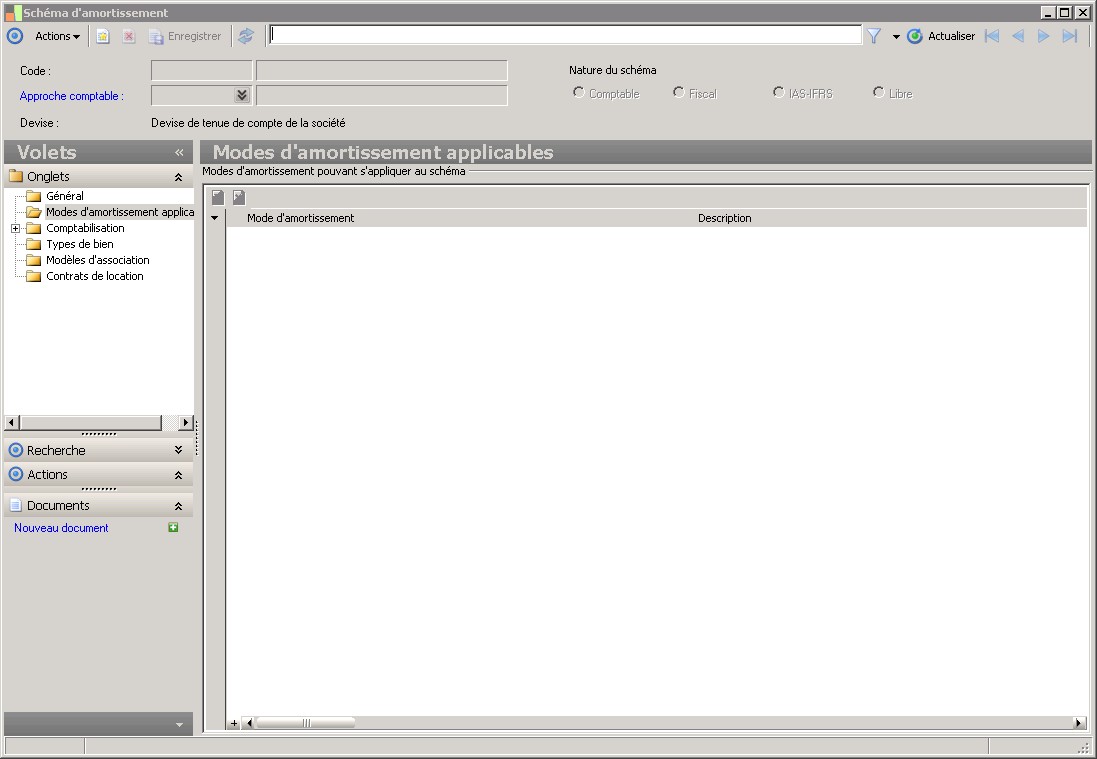Go to the last record
This screenshot has width=1097, height=759.
[x=1070, y=36]
